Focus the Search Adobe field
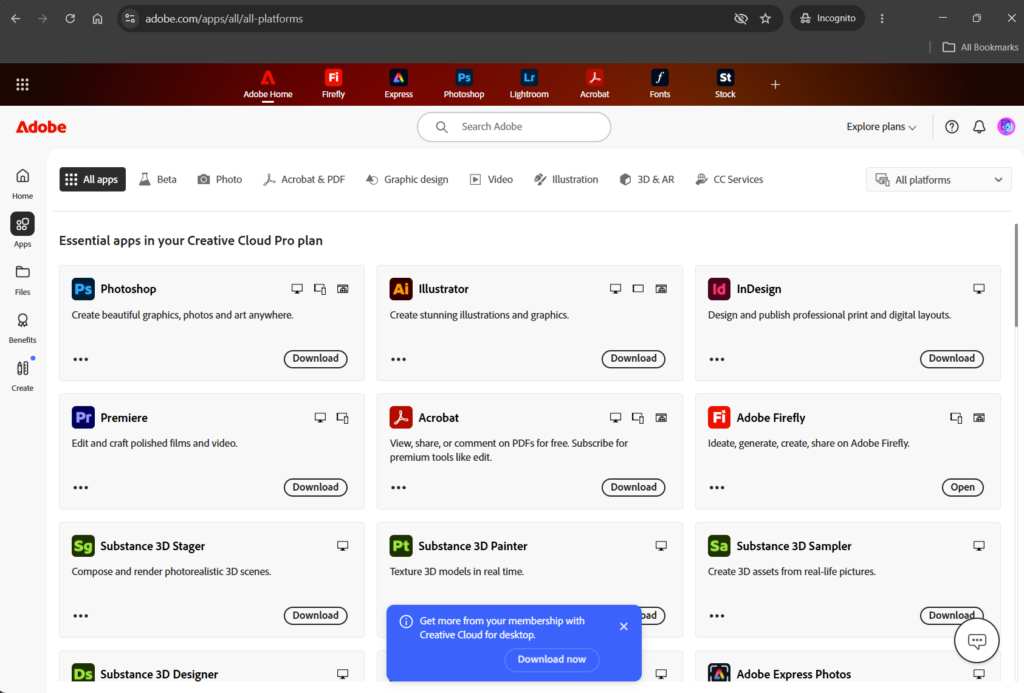 point(514,127)
